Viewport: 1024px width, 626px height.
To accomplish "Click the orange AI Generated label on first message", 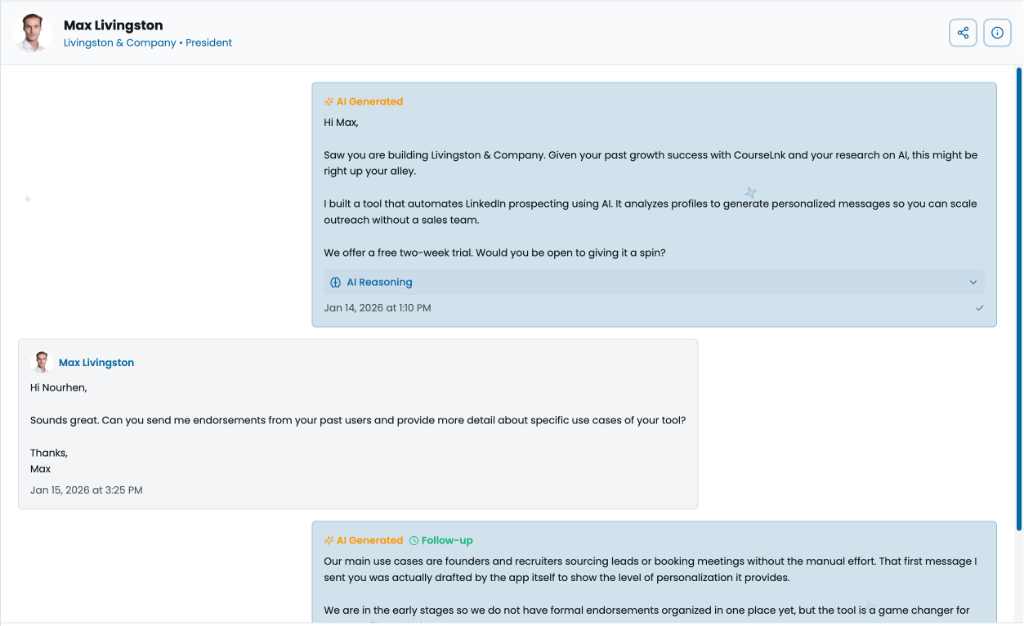I will coord(369,102).
